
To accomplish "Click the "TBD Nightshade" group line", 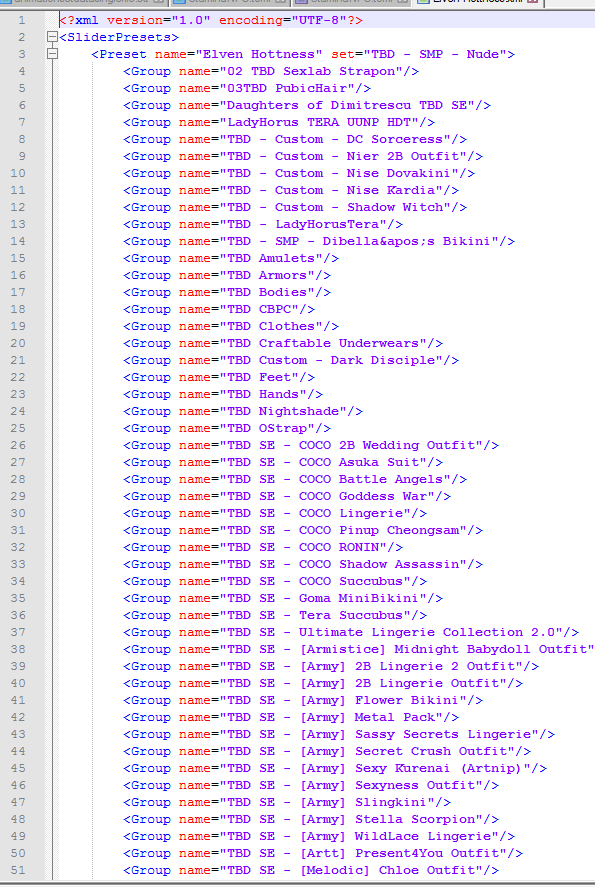I will coord(243,411).
